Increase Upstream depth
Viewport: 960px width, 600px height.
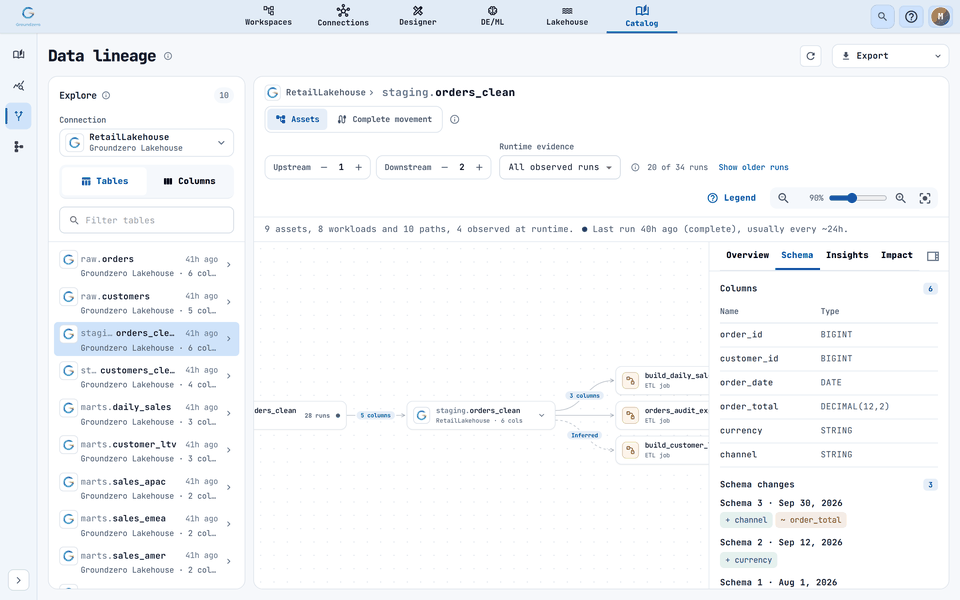coord(359,167)
